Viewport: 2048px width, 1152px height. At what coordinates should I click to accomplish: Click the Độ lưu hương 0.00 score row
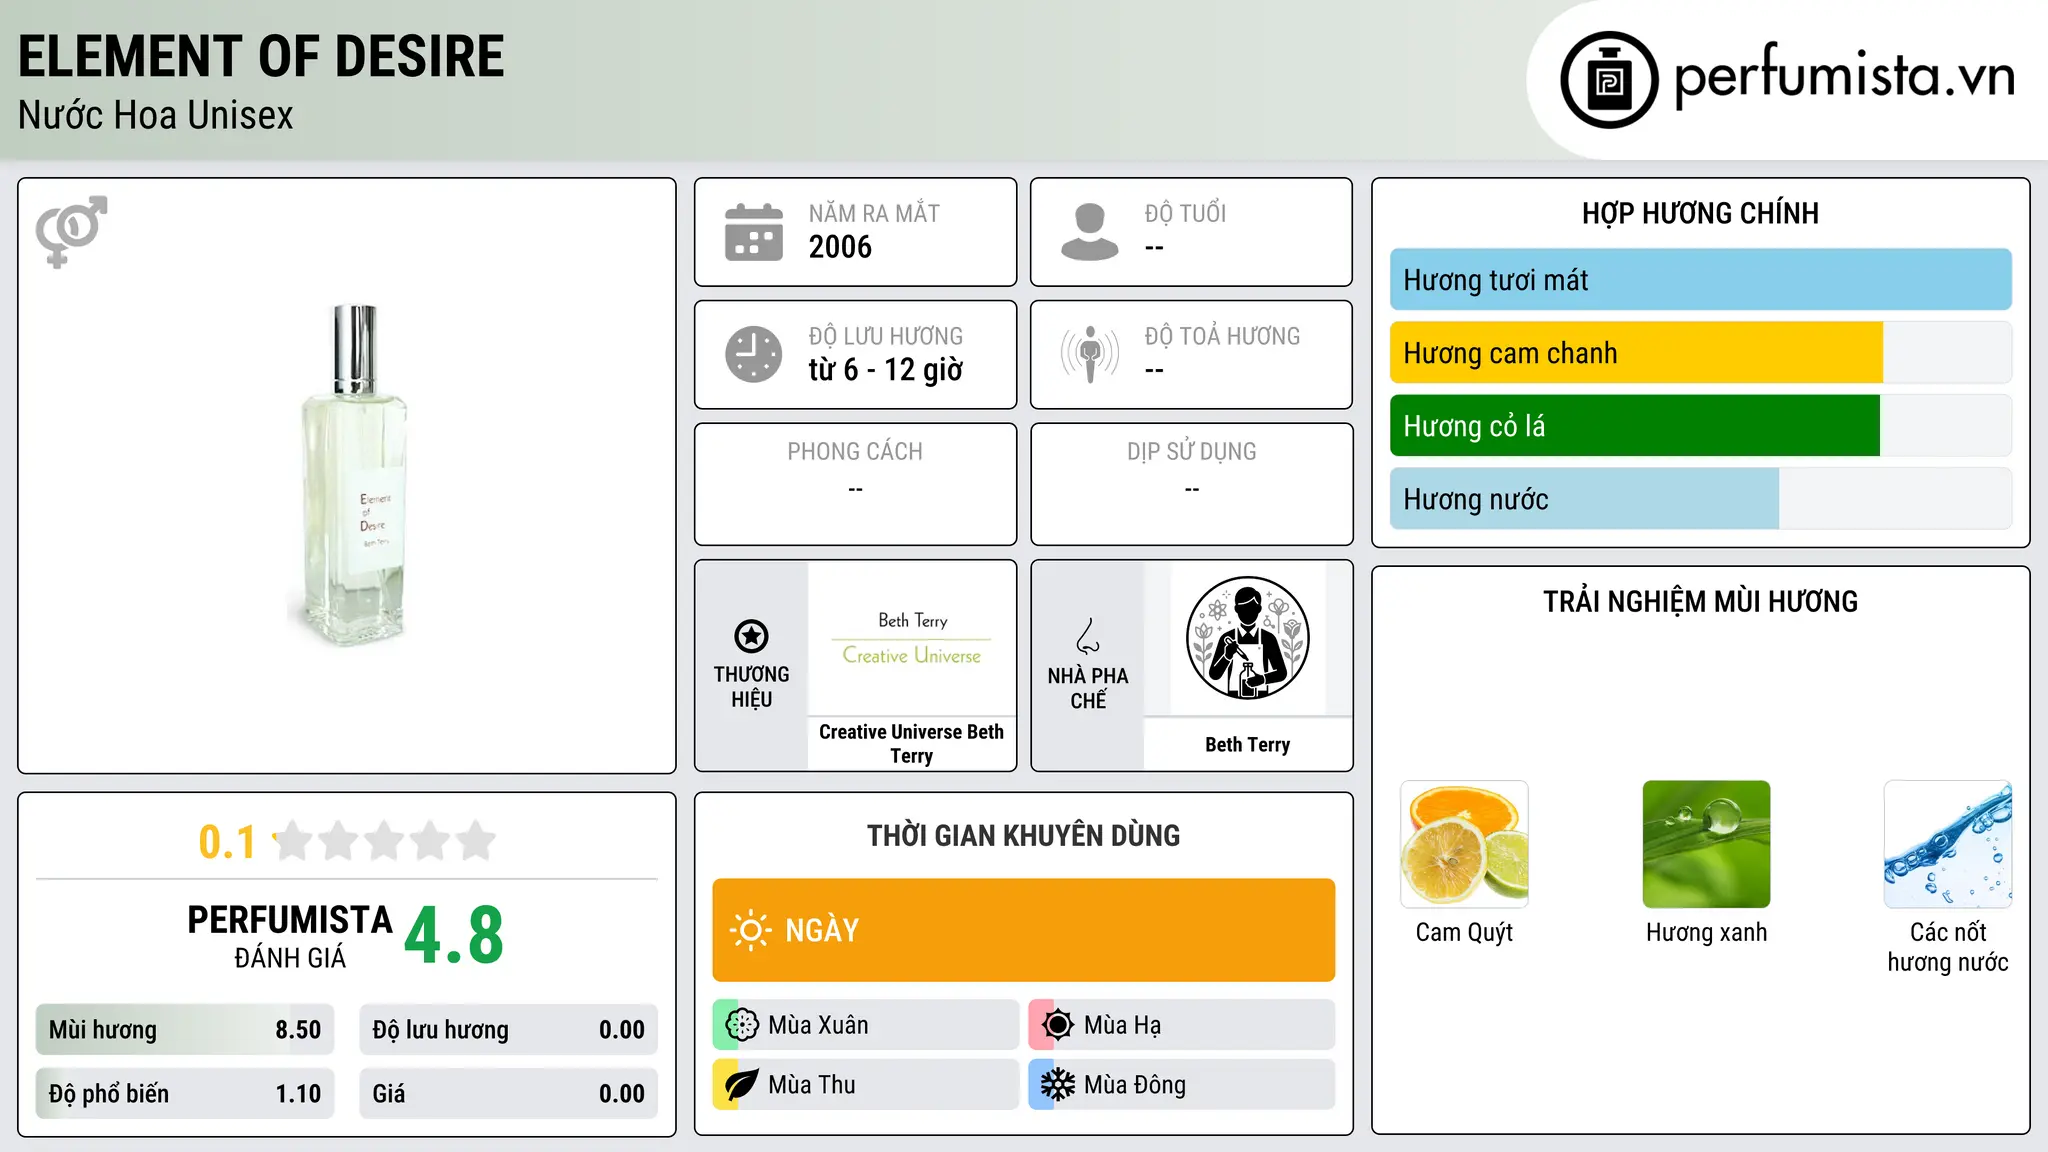click(x=509, y=1030)
